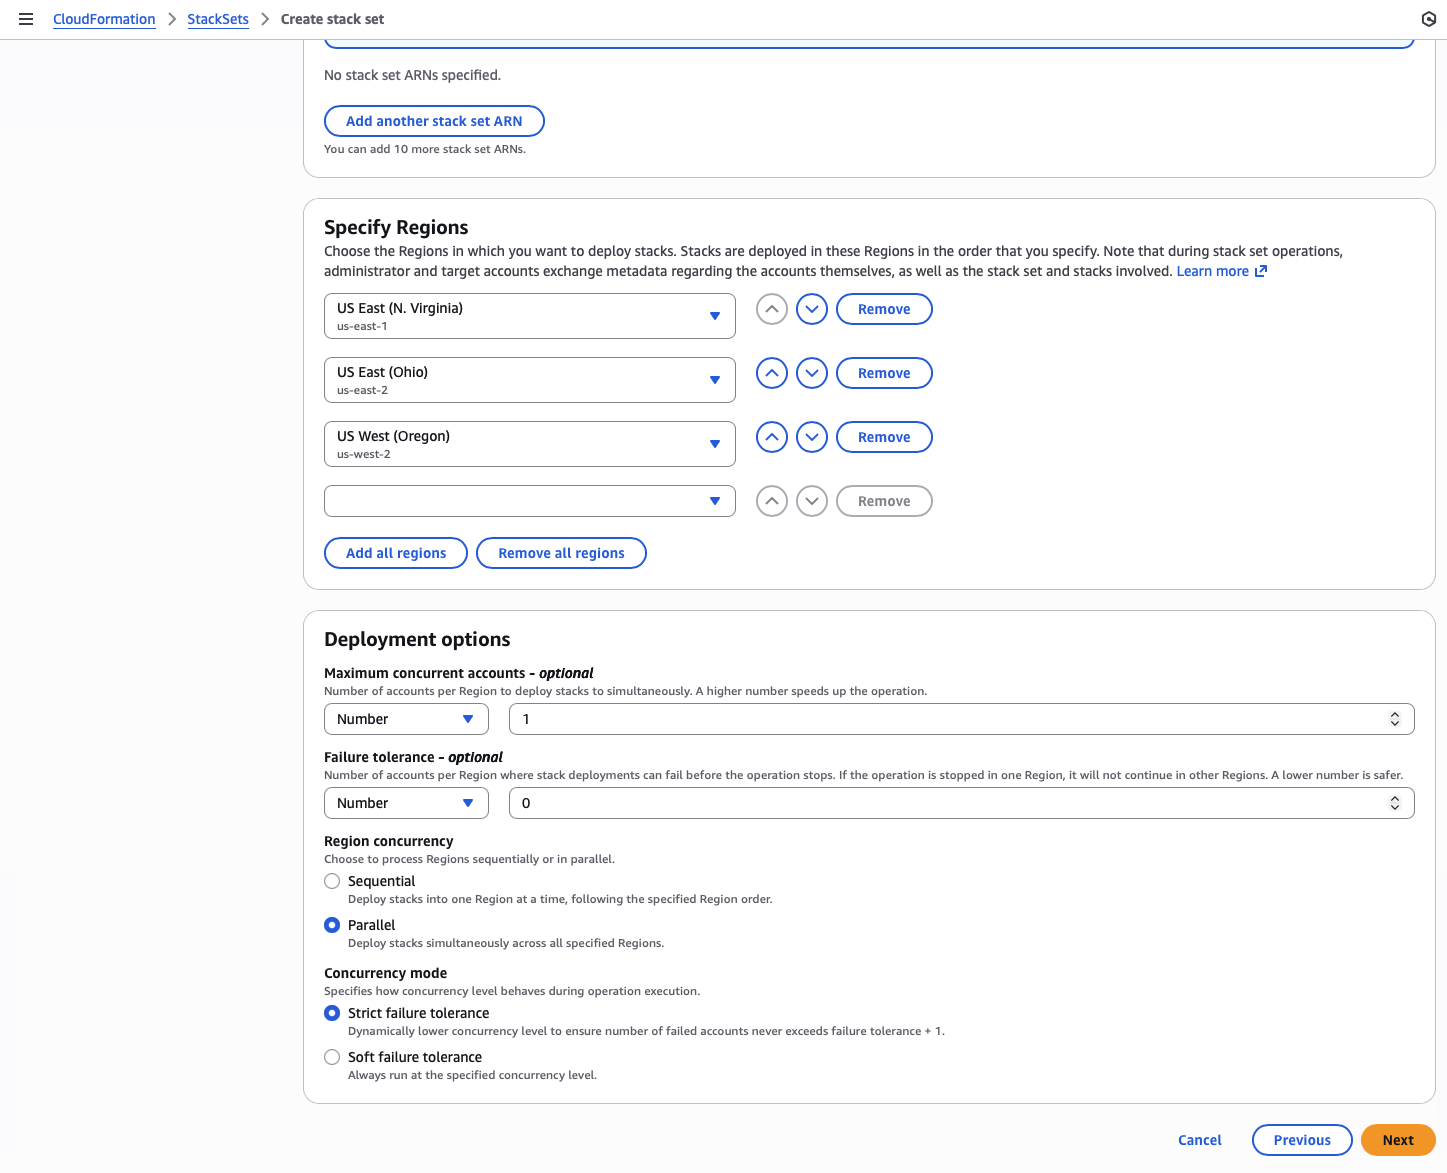Move US East (N. Virginia) region down
The width and height of the screenshot is (1447, 1173).
[811, 309]
